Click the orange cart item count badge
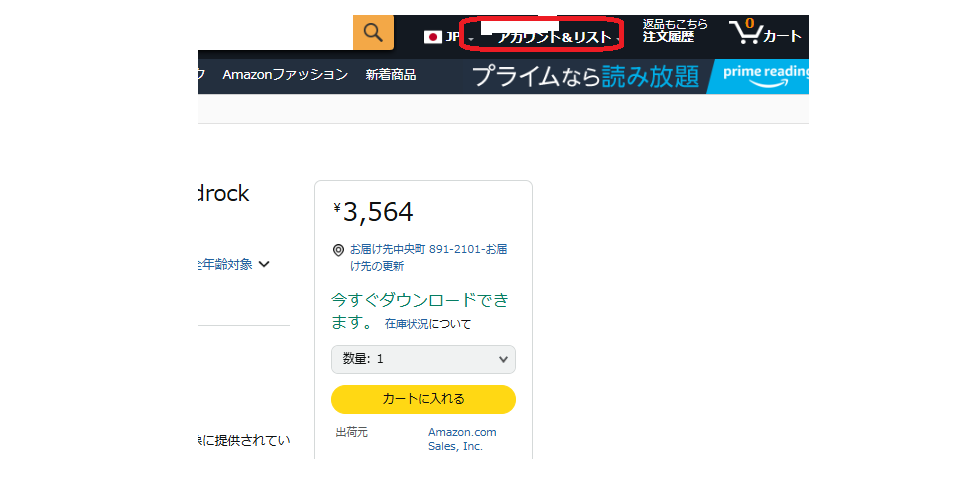 pos(749,23)
